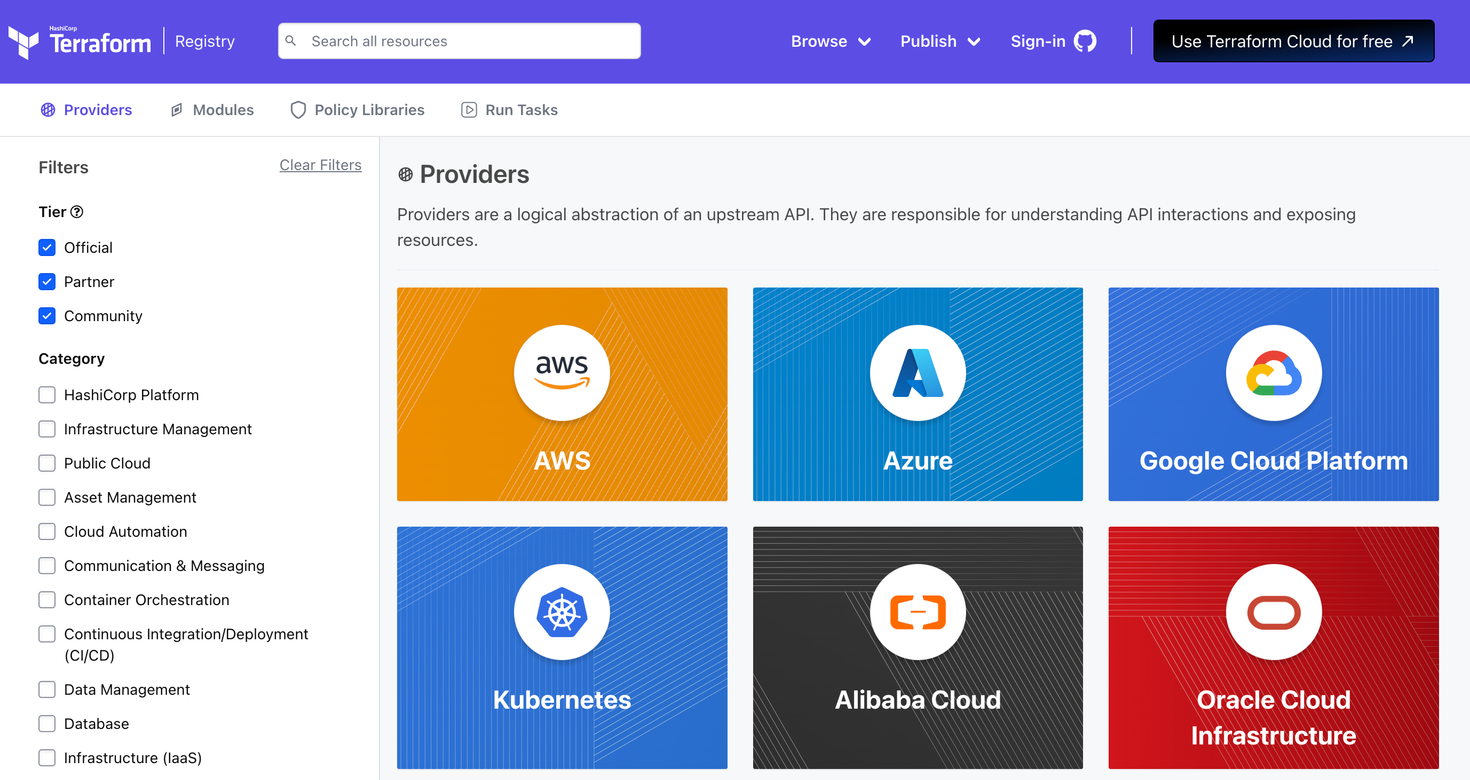Image resolution: width=1470 pixels, height=780 pixels.
Task: Check the Asset Management category
Action: (x=47, y=497)
